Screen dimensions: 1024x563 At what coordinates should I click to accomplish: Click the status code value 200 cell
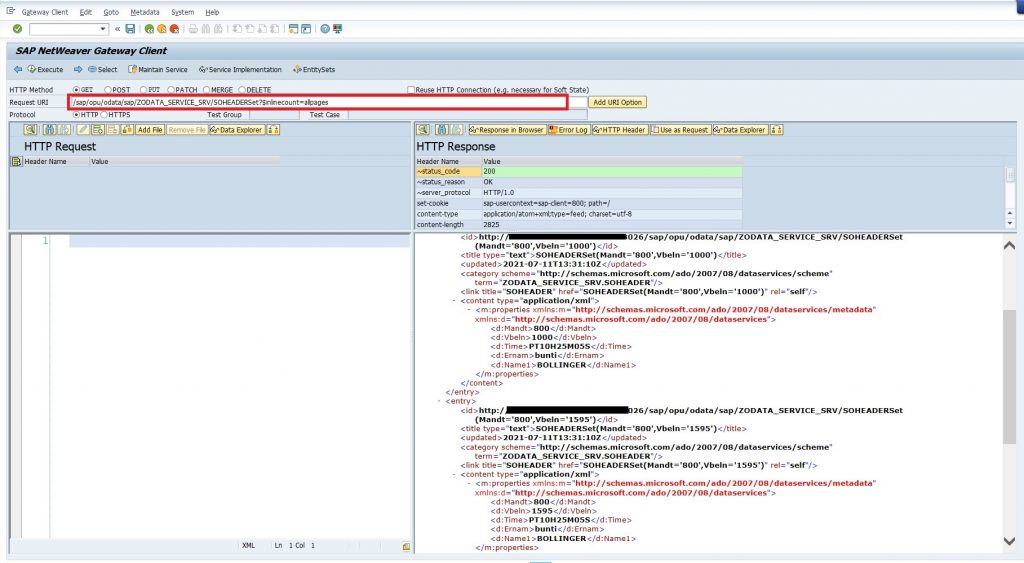(611, 171)
